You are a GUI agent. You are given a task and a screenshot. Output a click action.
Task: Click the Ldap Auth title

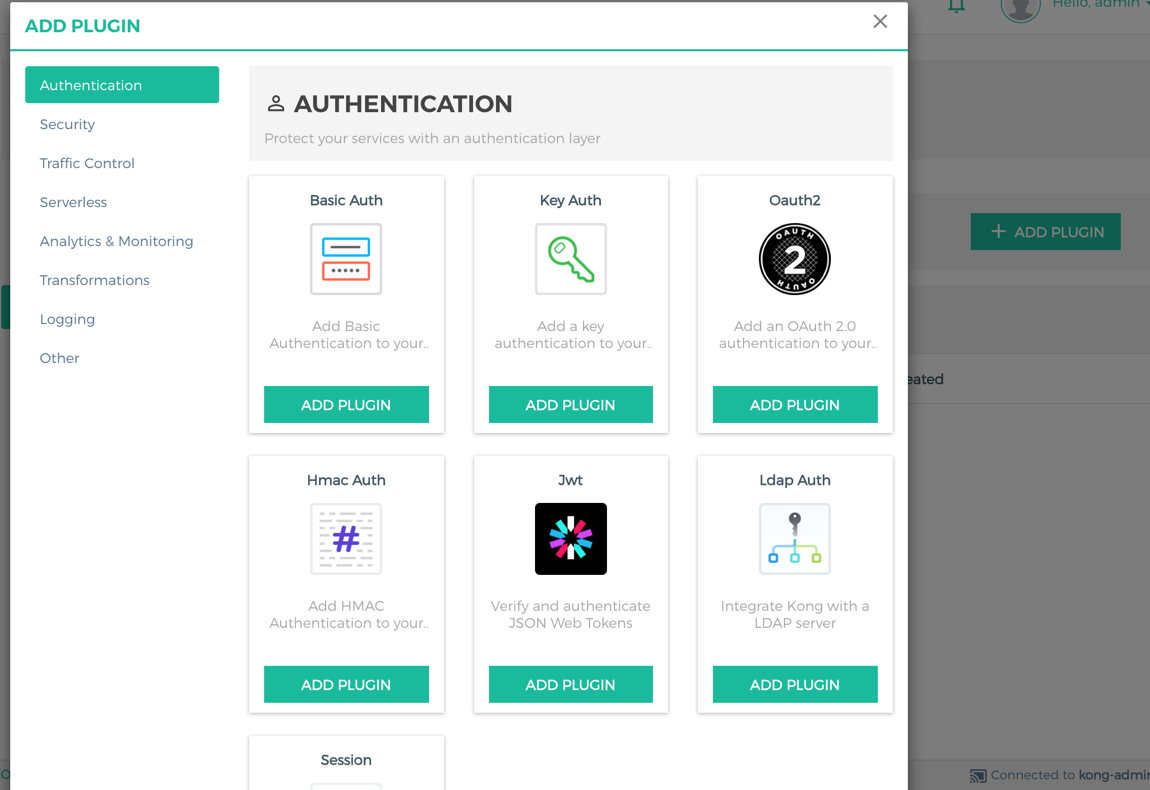795,480
